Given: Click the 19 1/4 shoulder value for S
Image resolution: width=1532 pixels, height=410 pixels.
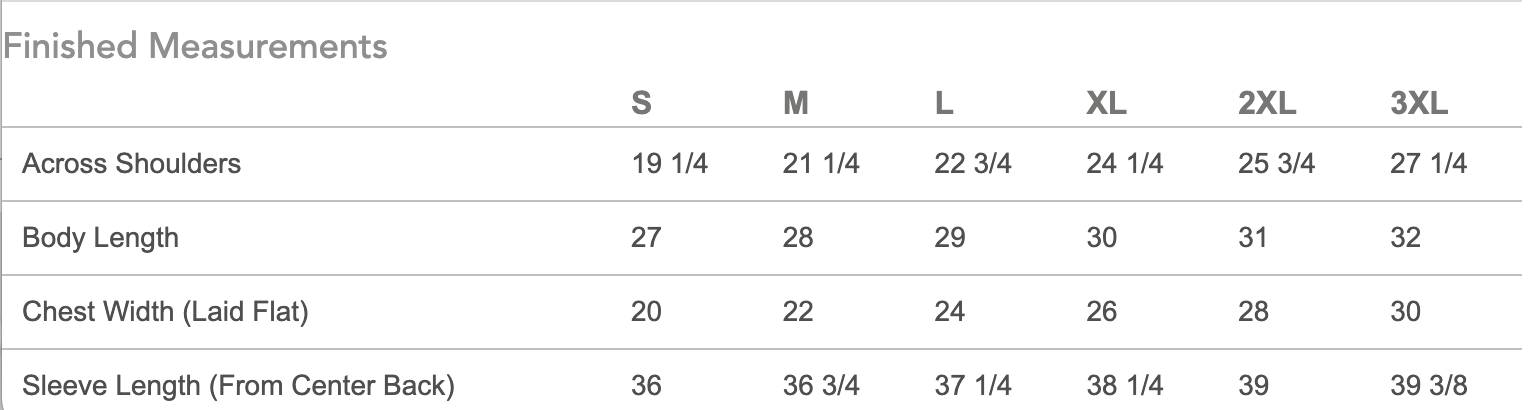Looking at the screenshot, I should pyautogui.click(x=670, y=164).
